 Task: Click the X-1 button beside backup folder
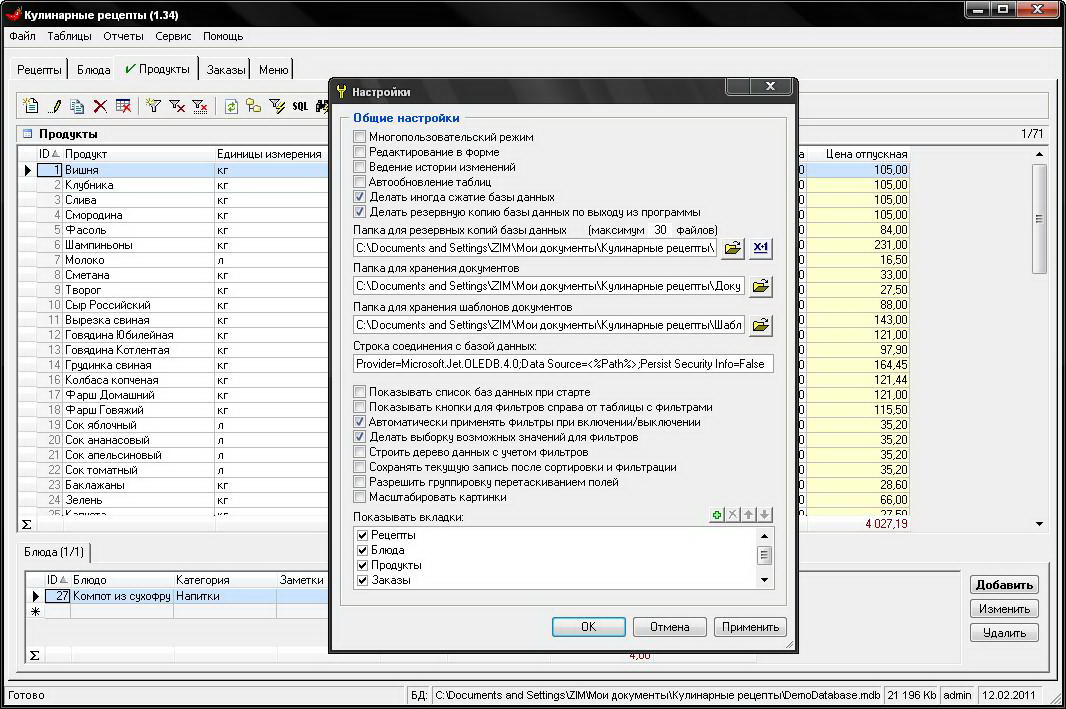[x=761, y=248]
